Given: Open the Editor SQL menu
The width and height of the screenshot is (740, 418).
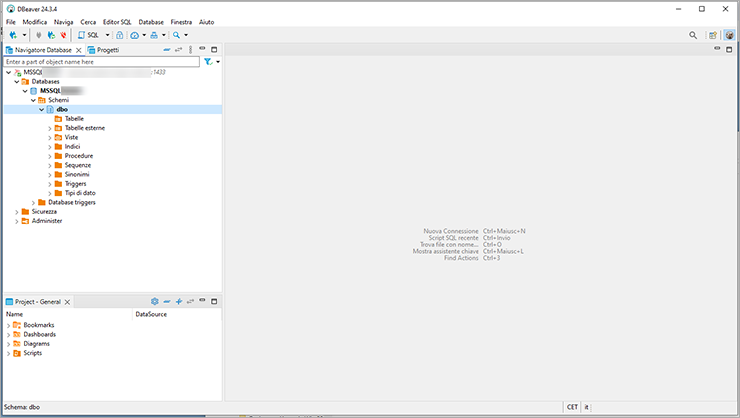Looking at the screenshot, I should point(117,22).
